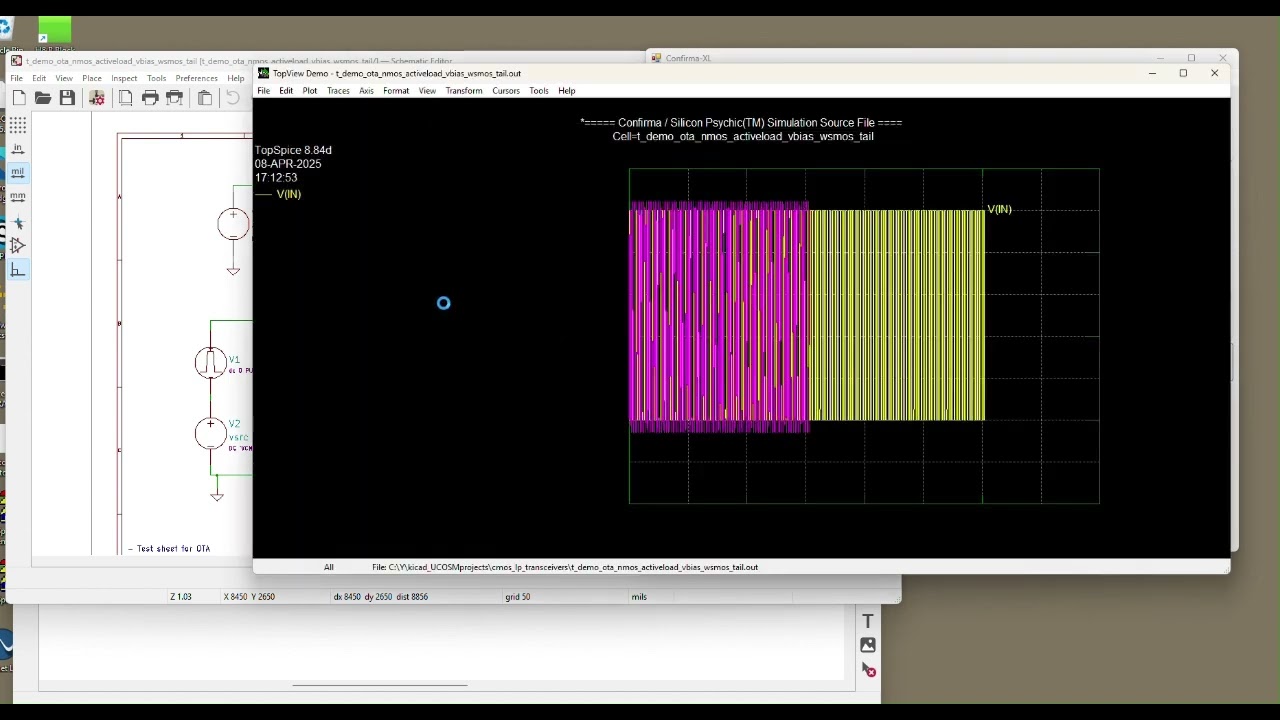Click TopSpice 8.84d version text
The image size is (1280, 720).
[x=293, y=150]
